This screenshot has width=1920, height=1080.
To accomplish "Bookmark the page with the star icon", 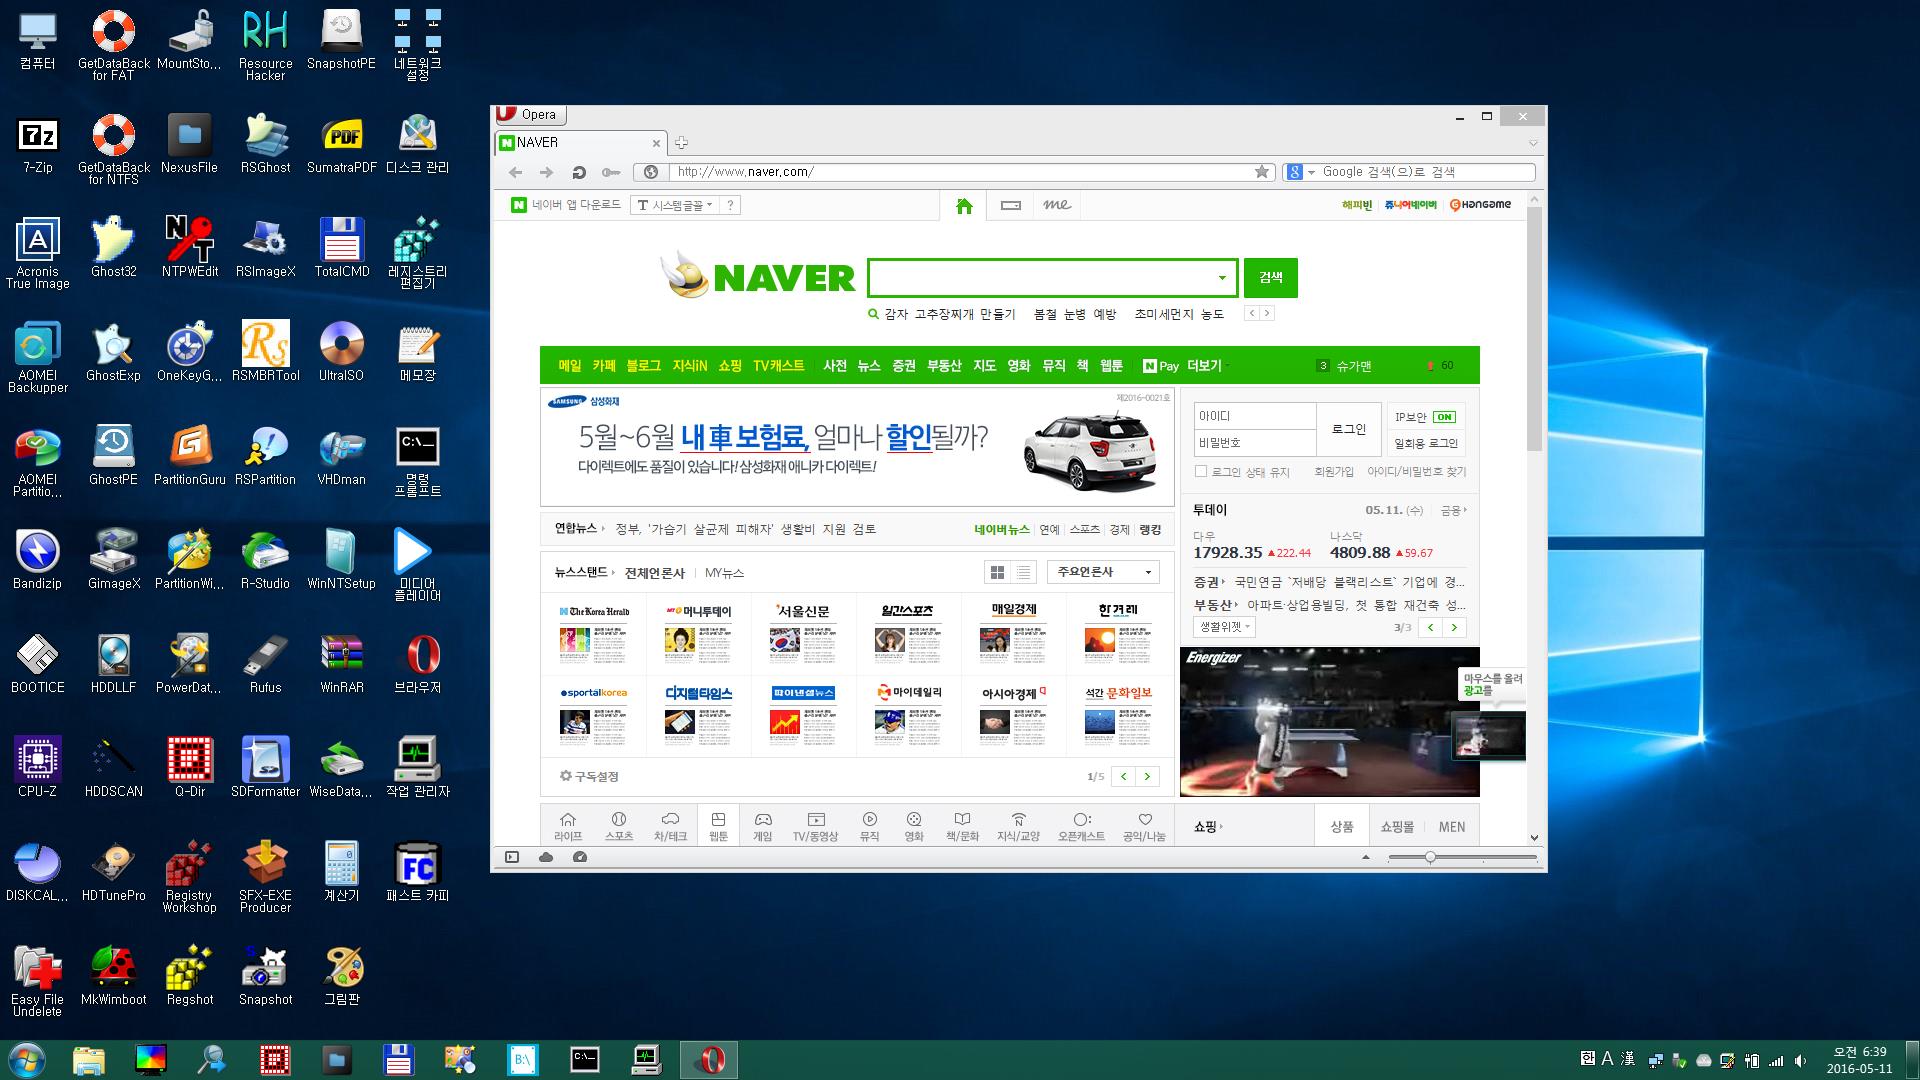I will pos(1262,172).
